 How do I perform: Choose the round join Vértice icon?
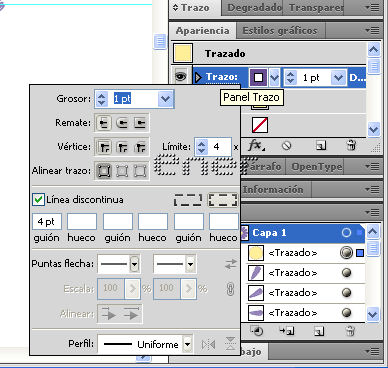tap(122, 147)
